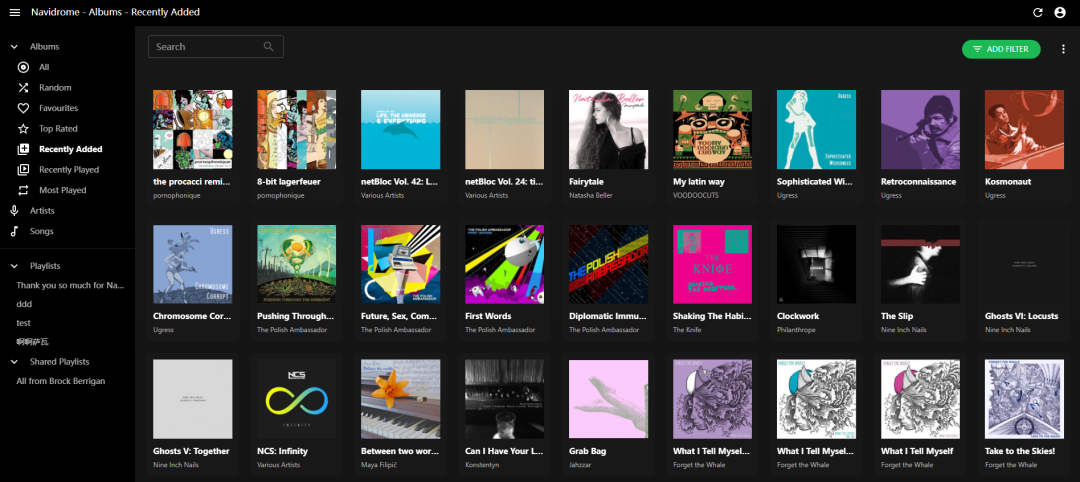The width and height of the screenshot is (1080, 482).
Task: Open the Take to the Skies! album cover
Action: [1024, 399]
